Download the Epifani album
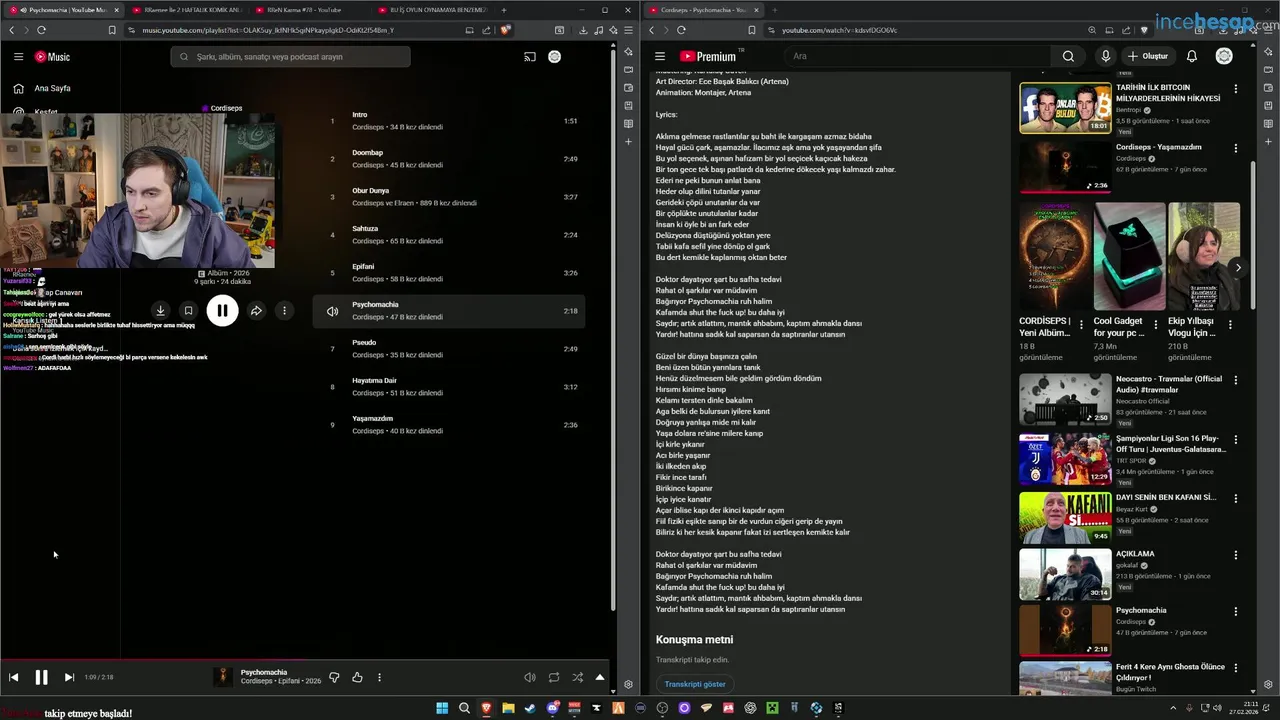 coord(160,311)
